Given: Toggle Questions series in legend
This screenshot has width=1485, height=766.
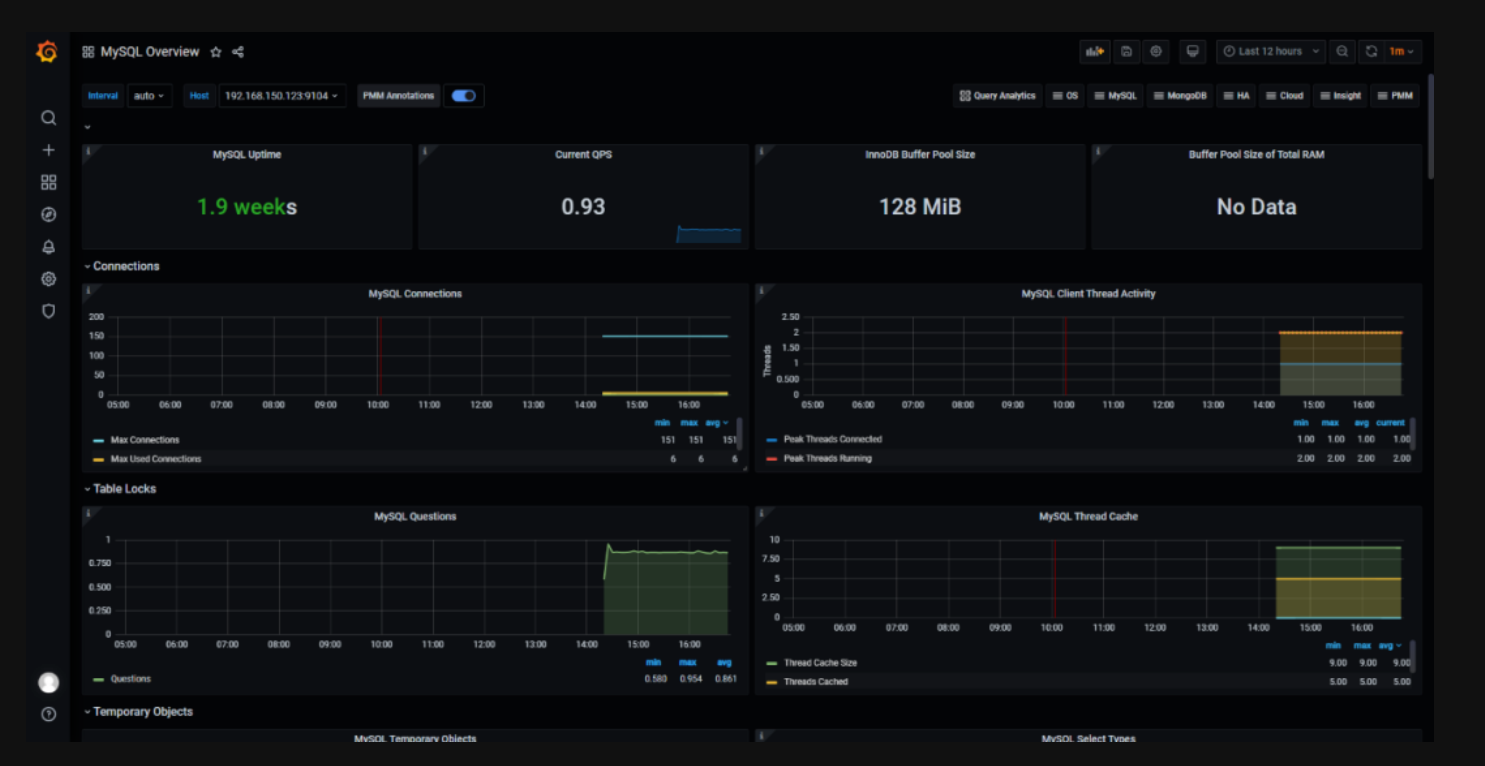Looking at the screenshot, I should click(131, 679).
